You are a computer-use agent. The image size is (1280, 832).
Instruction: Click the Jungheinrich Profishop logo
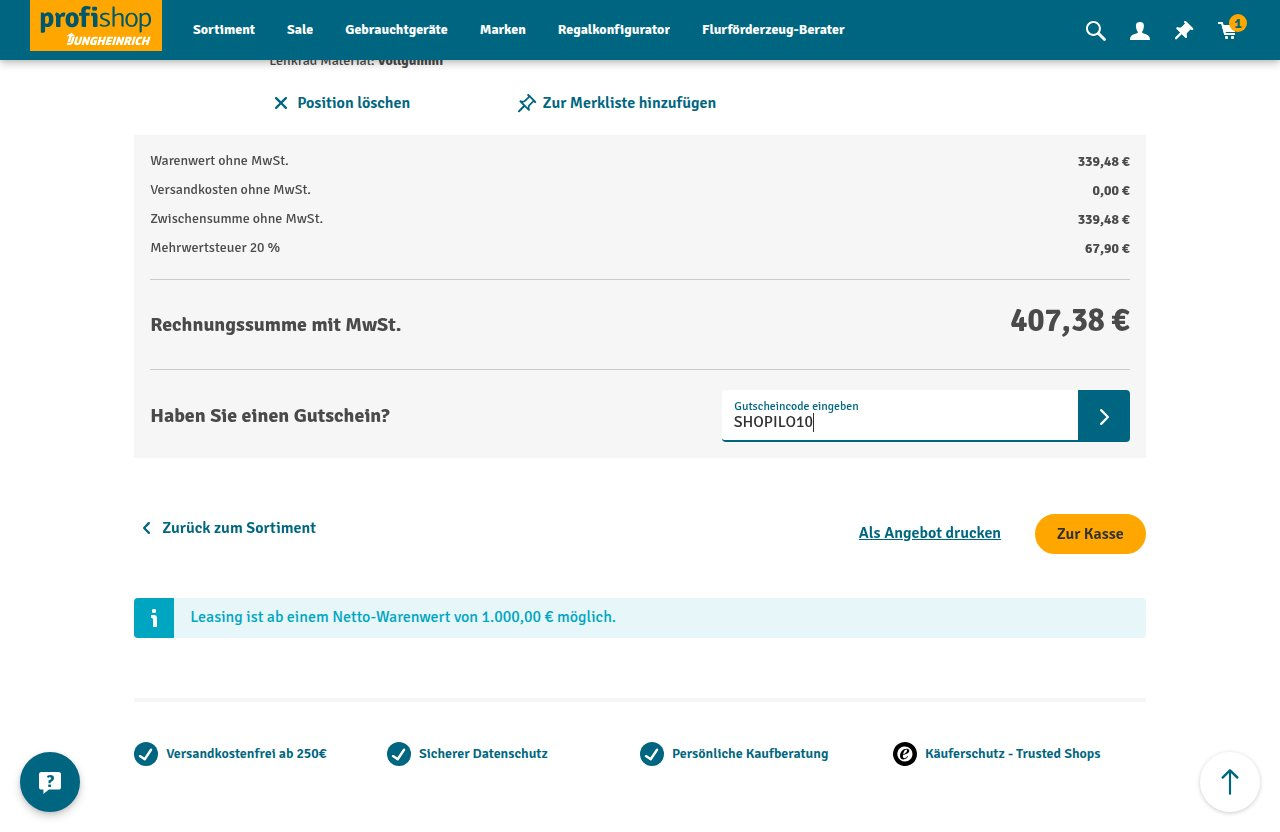click(x=96, y=25)
